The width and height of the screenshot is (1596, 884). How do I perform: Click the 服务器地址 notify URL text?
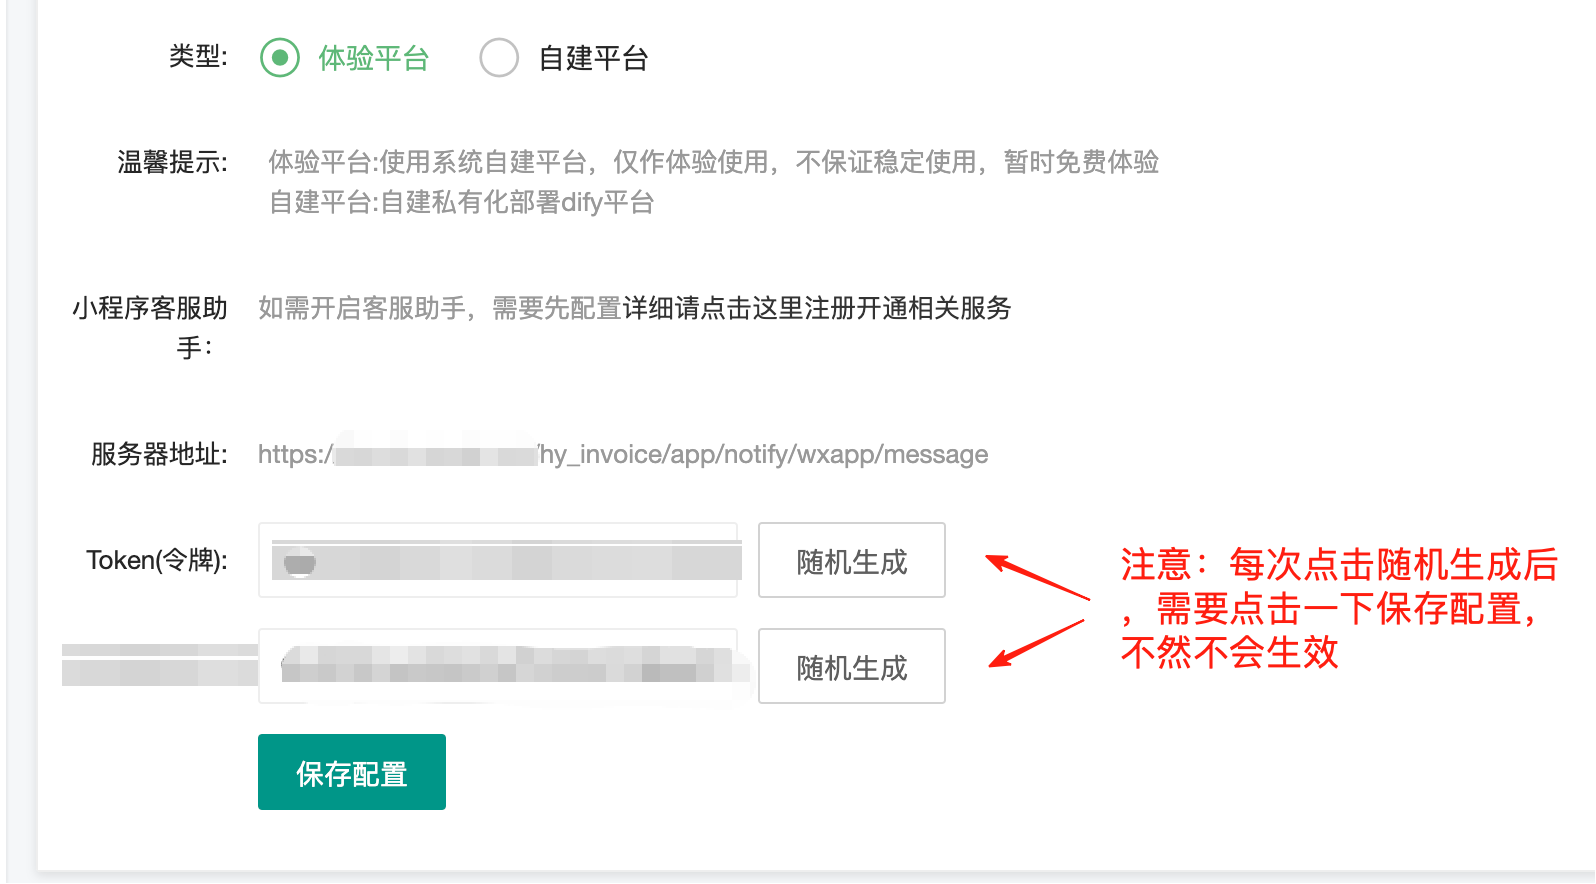623,454
